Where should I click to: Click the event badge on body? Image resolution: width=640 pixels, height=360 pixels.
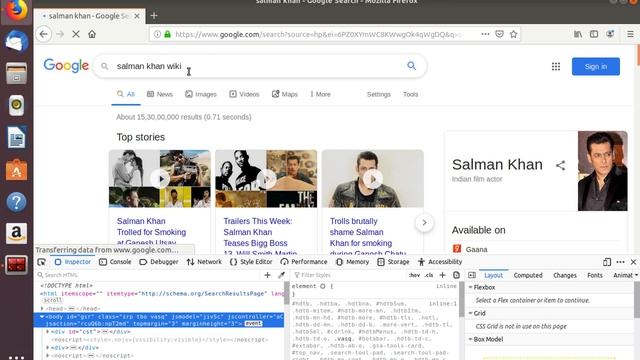[x=253, y=324]
